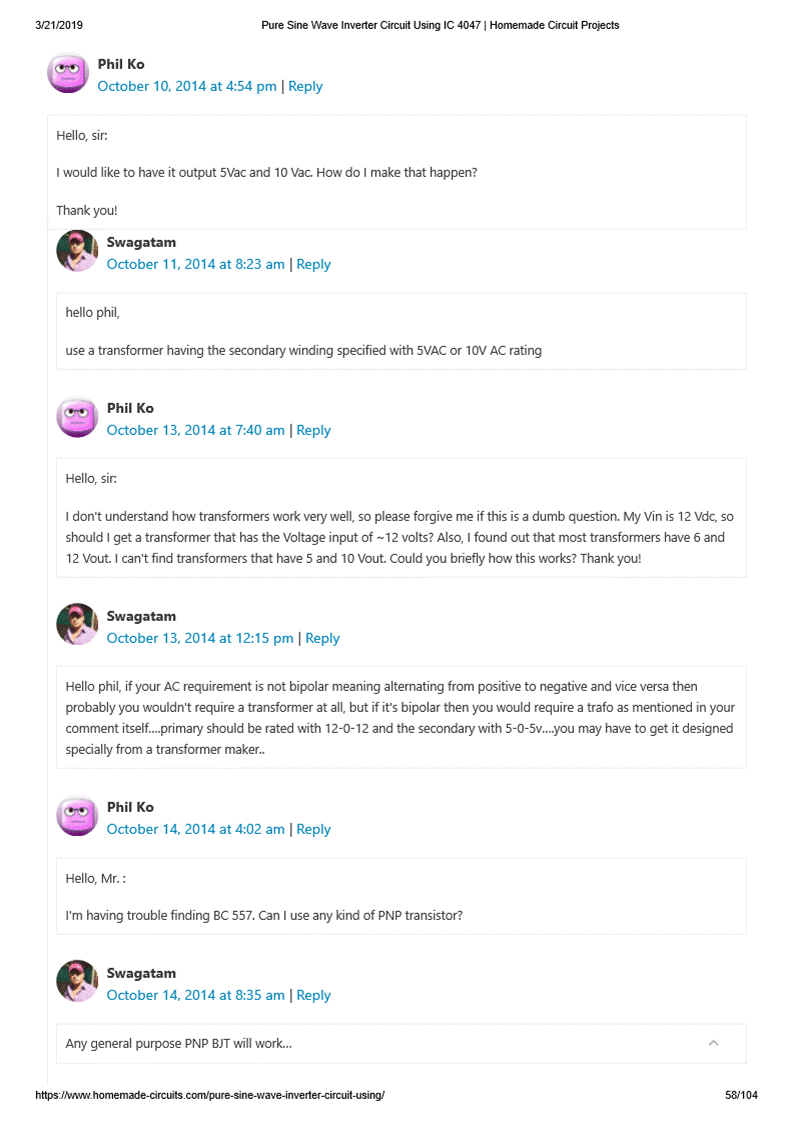Reply to Phil Ko's 4:54 pm comment
Viewport: 793px width, 1122px height.
[305, 86]
